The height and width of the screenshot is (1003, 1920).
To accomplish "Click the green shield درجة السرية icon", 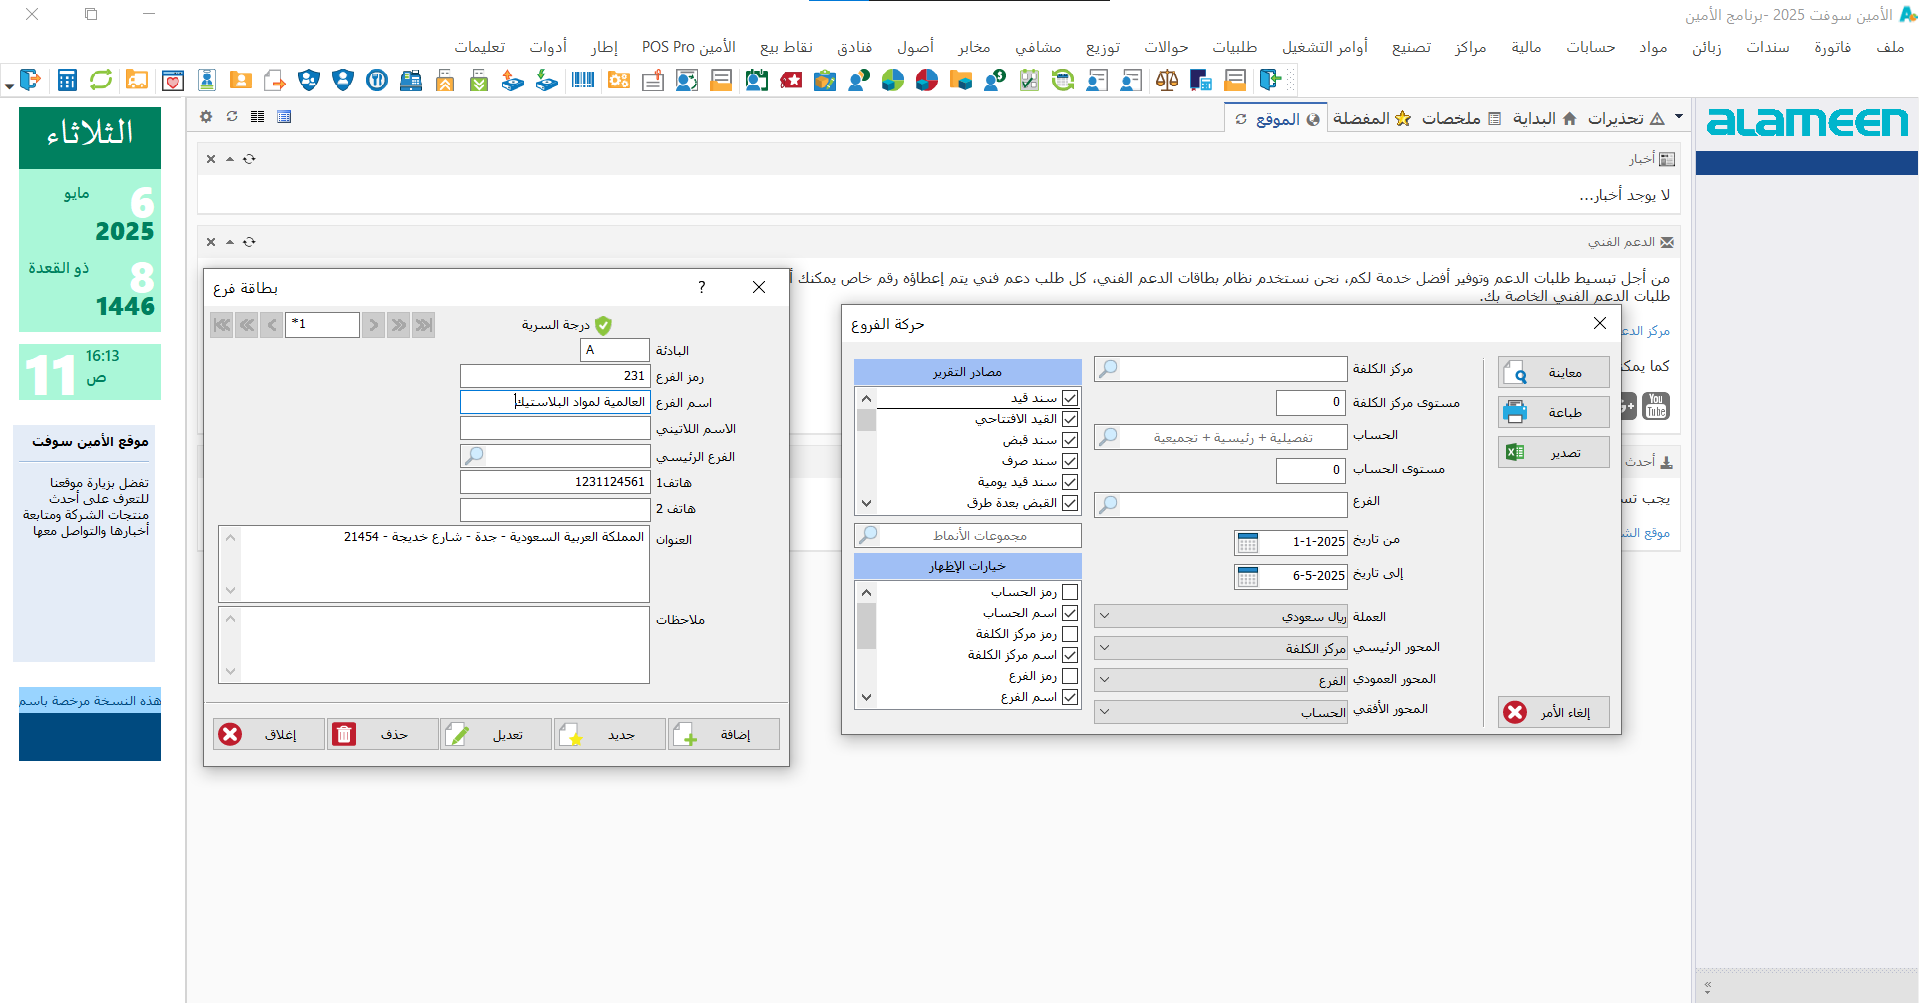I will 603,325.
